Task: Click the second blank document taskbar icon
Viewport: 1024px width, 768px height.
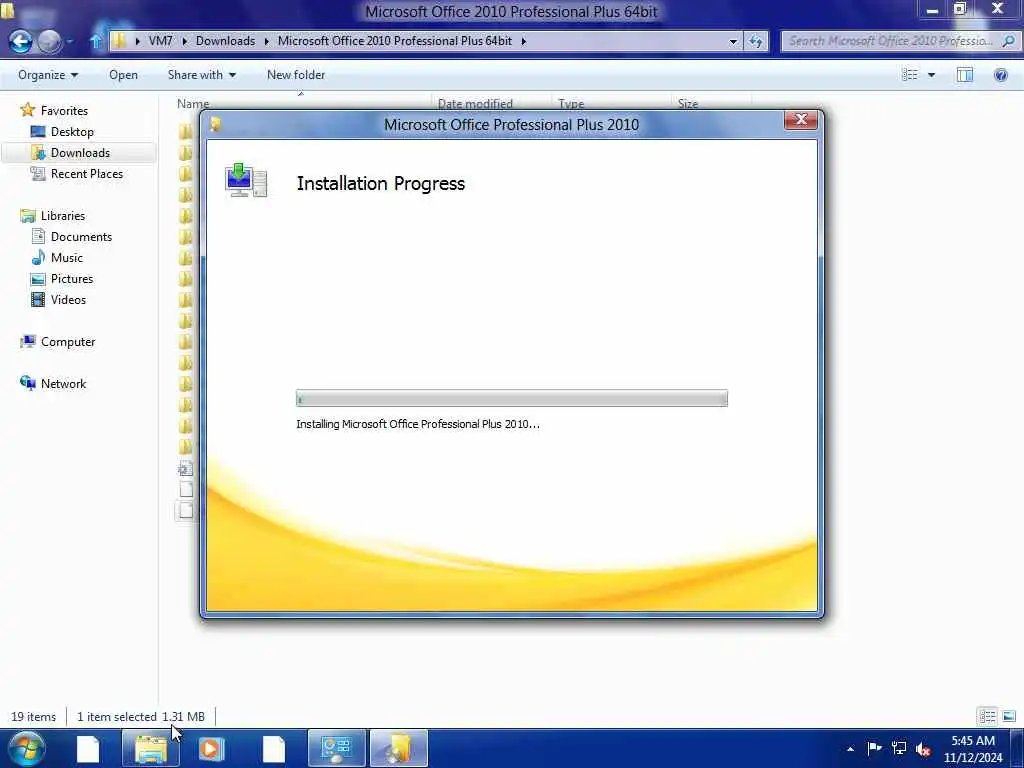Action: (274, 749)
